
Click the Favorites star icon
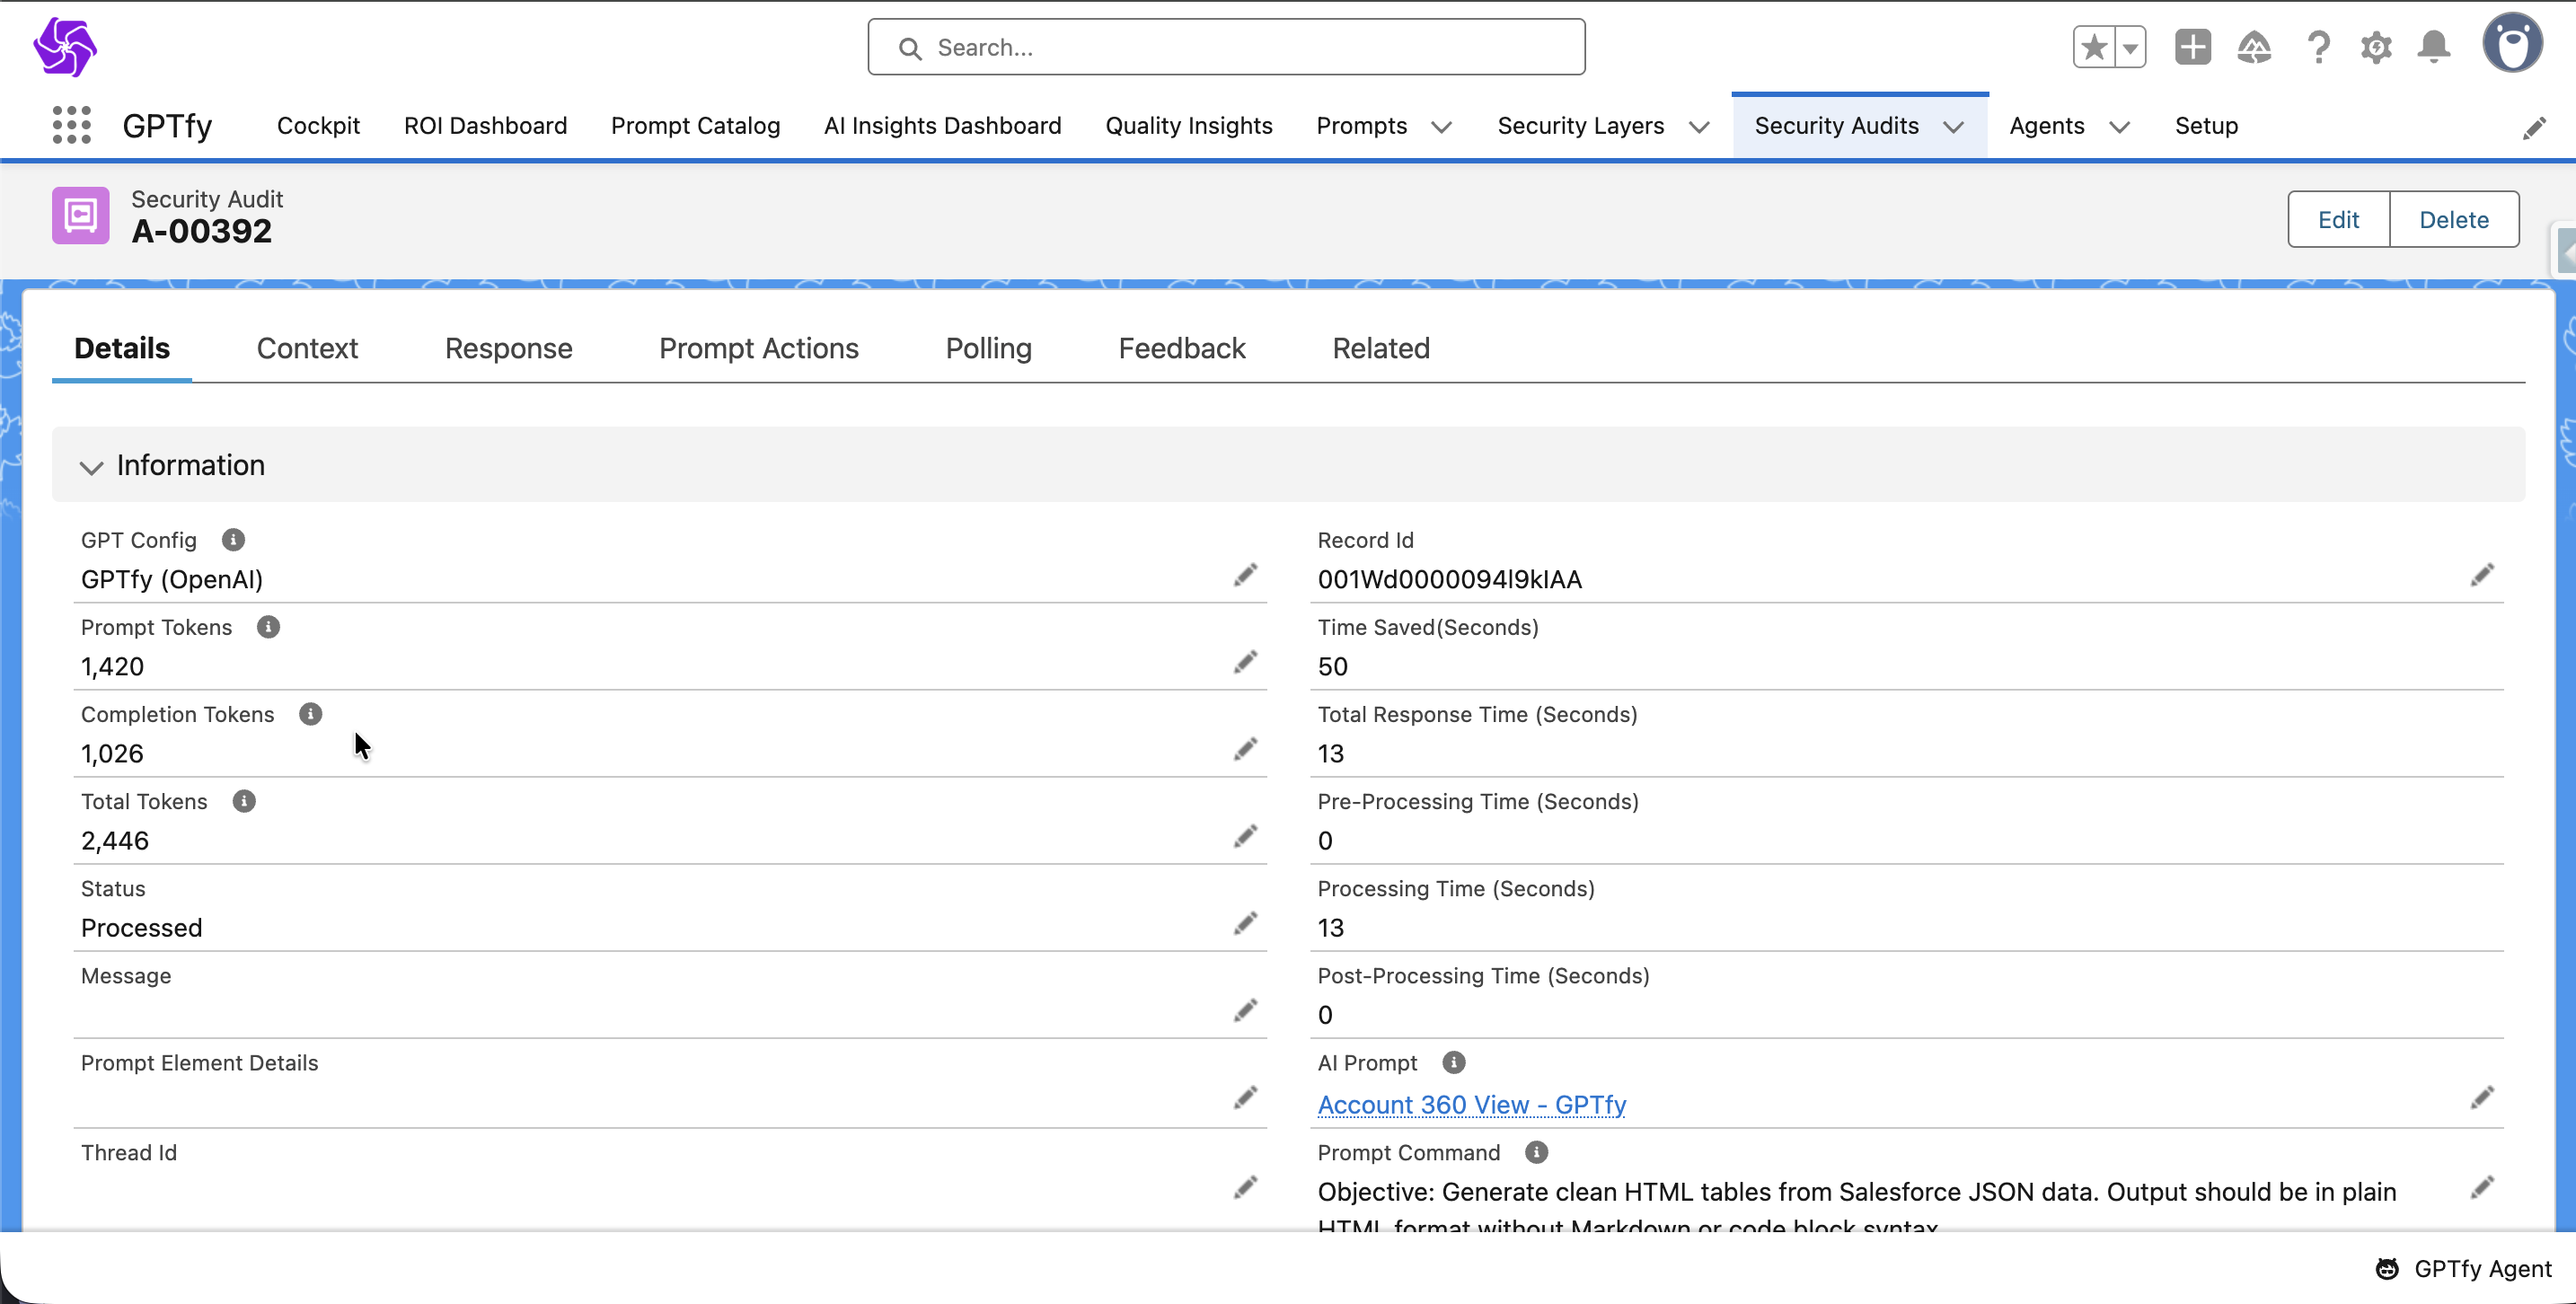(x=2094, y=47)
